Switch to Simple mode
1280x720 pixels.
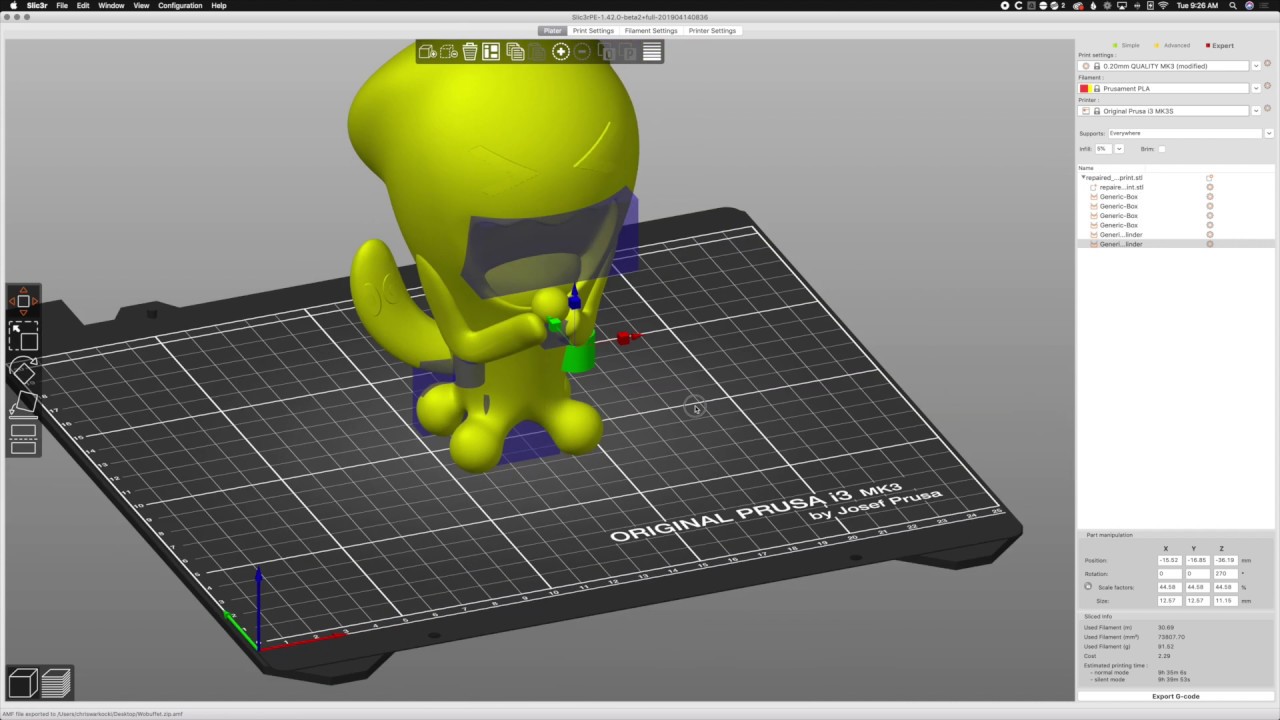point(1127,45)
